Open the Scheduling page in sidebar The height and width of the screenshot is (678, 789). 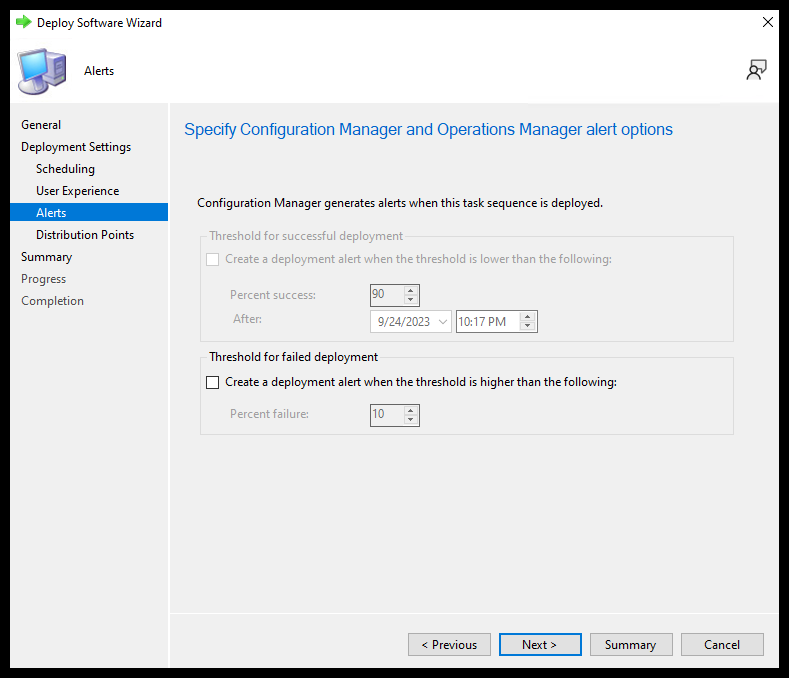click(65, 169)
